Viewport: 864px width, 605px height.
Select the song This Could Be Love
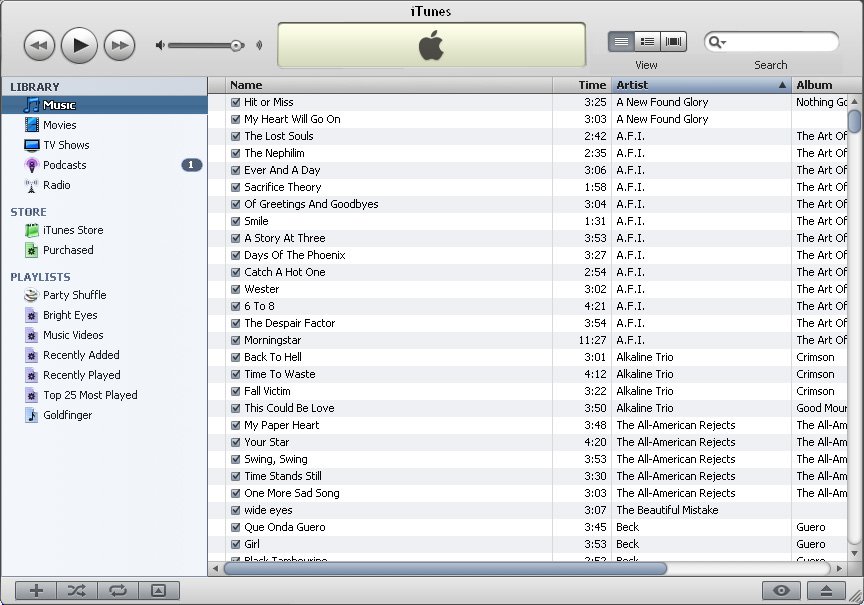(x=289, y=408)
